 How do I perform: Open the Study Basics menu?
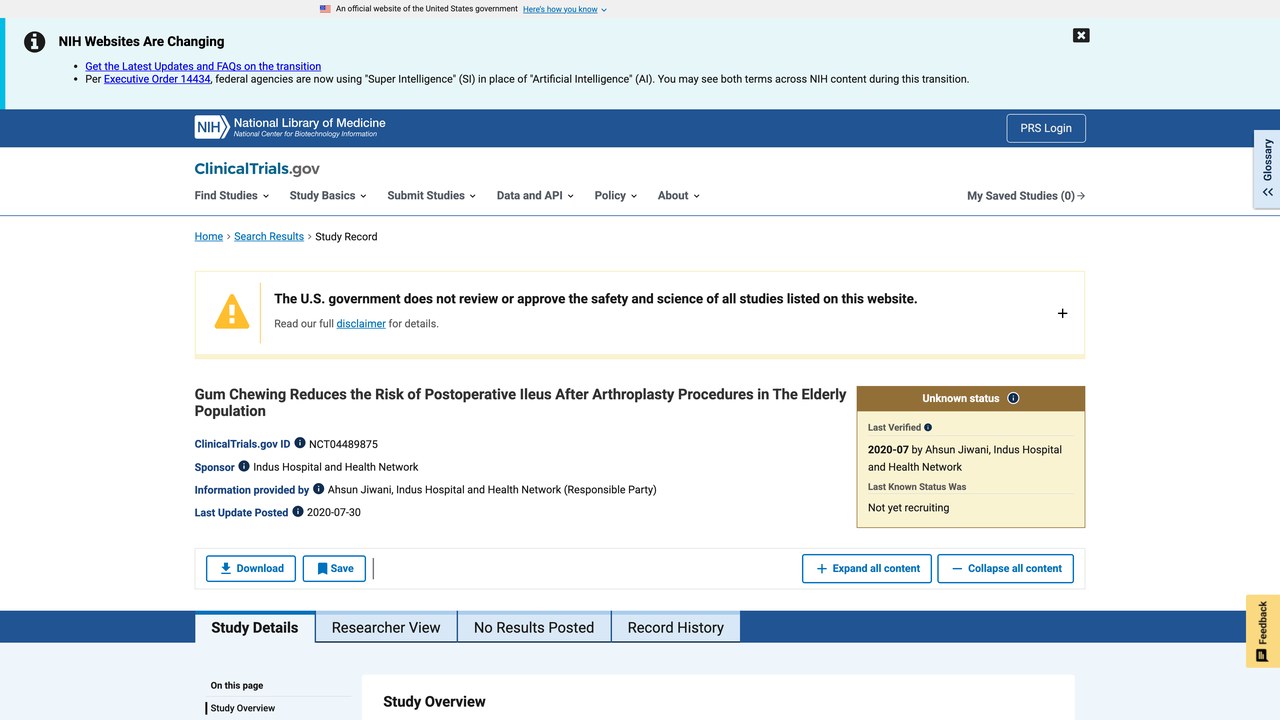(328, 196)
